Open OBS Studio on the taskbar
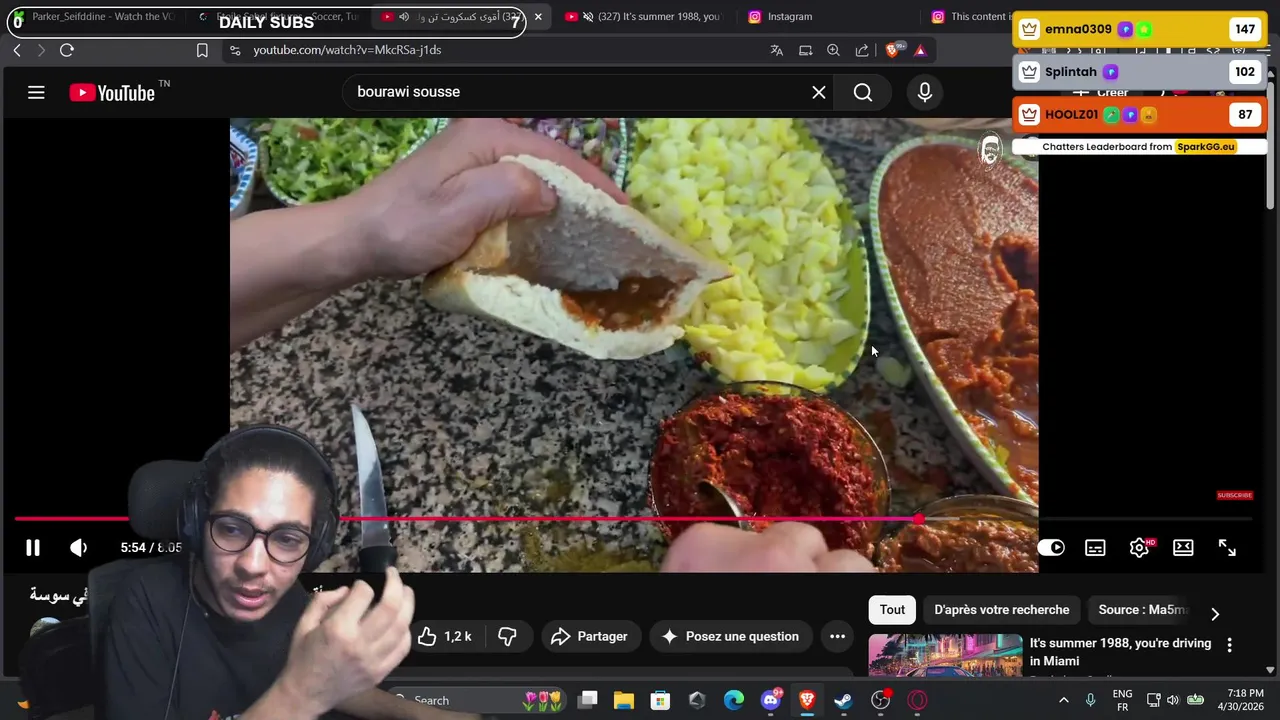This screenshot has height=720, width=1280. 880,700
